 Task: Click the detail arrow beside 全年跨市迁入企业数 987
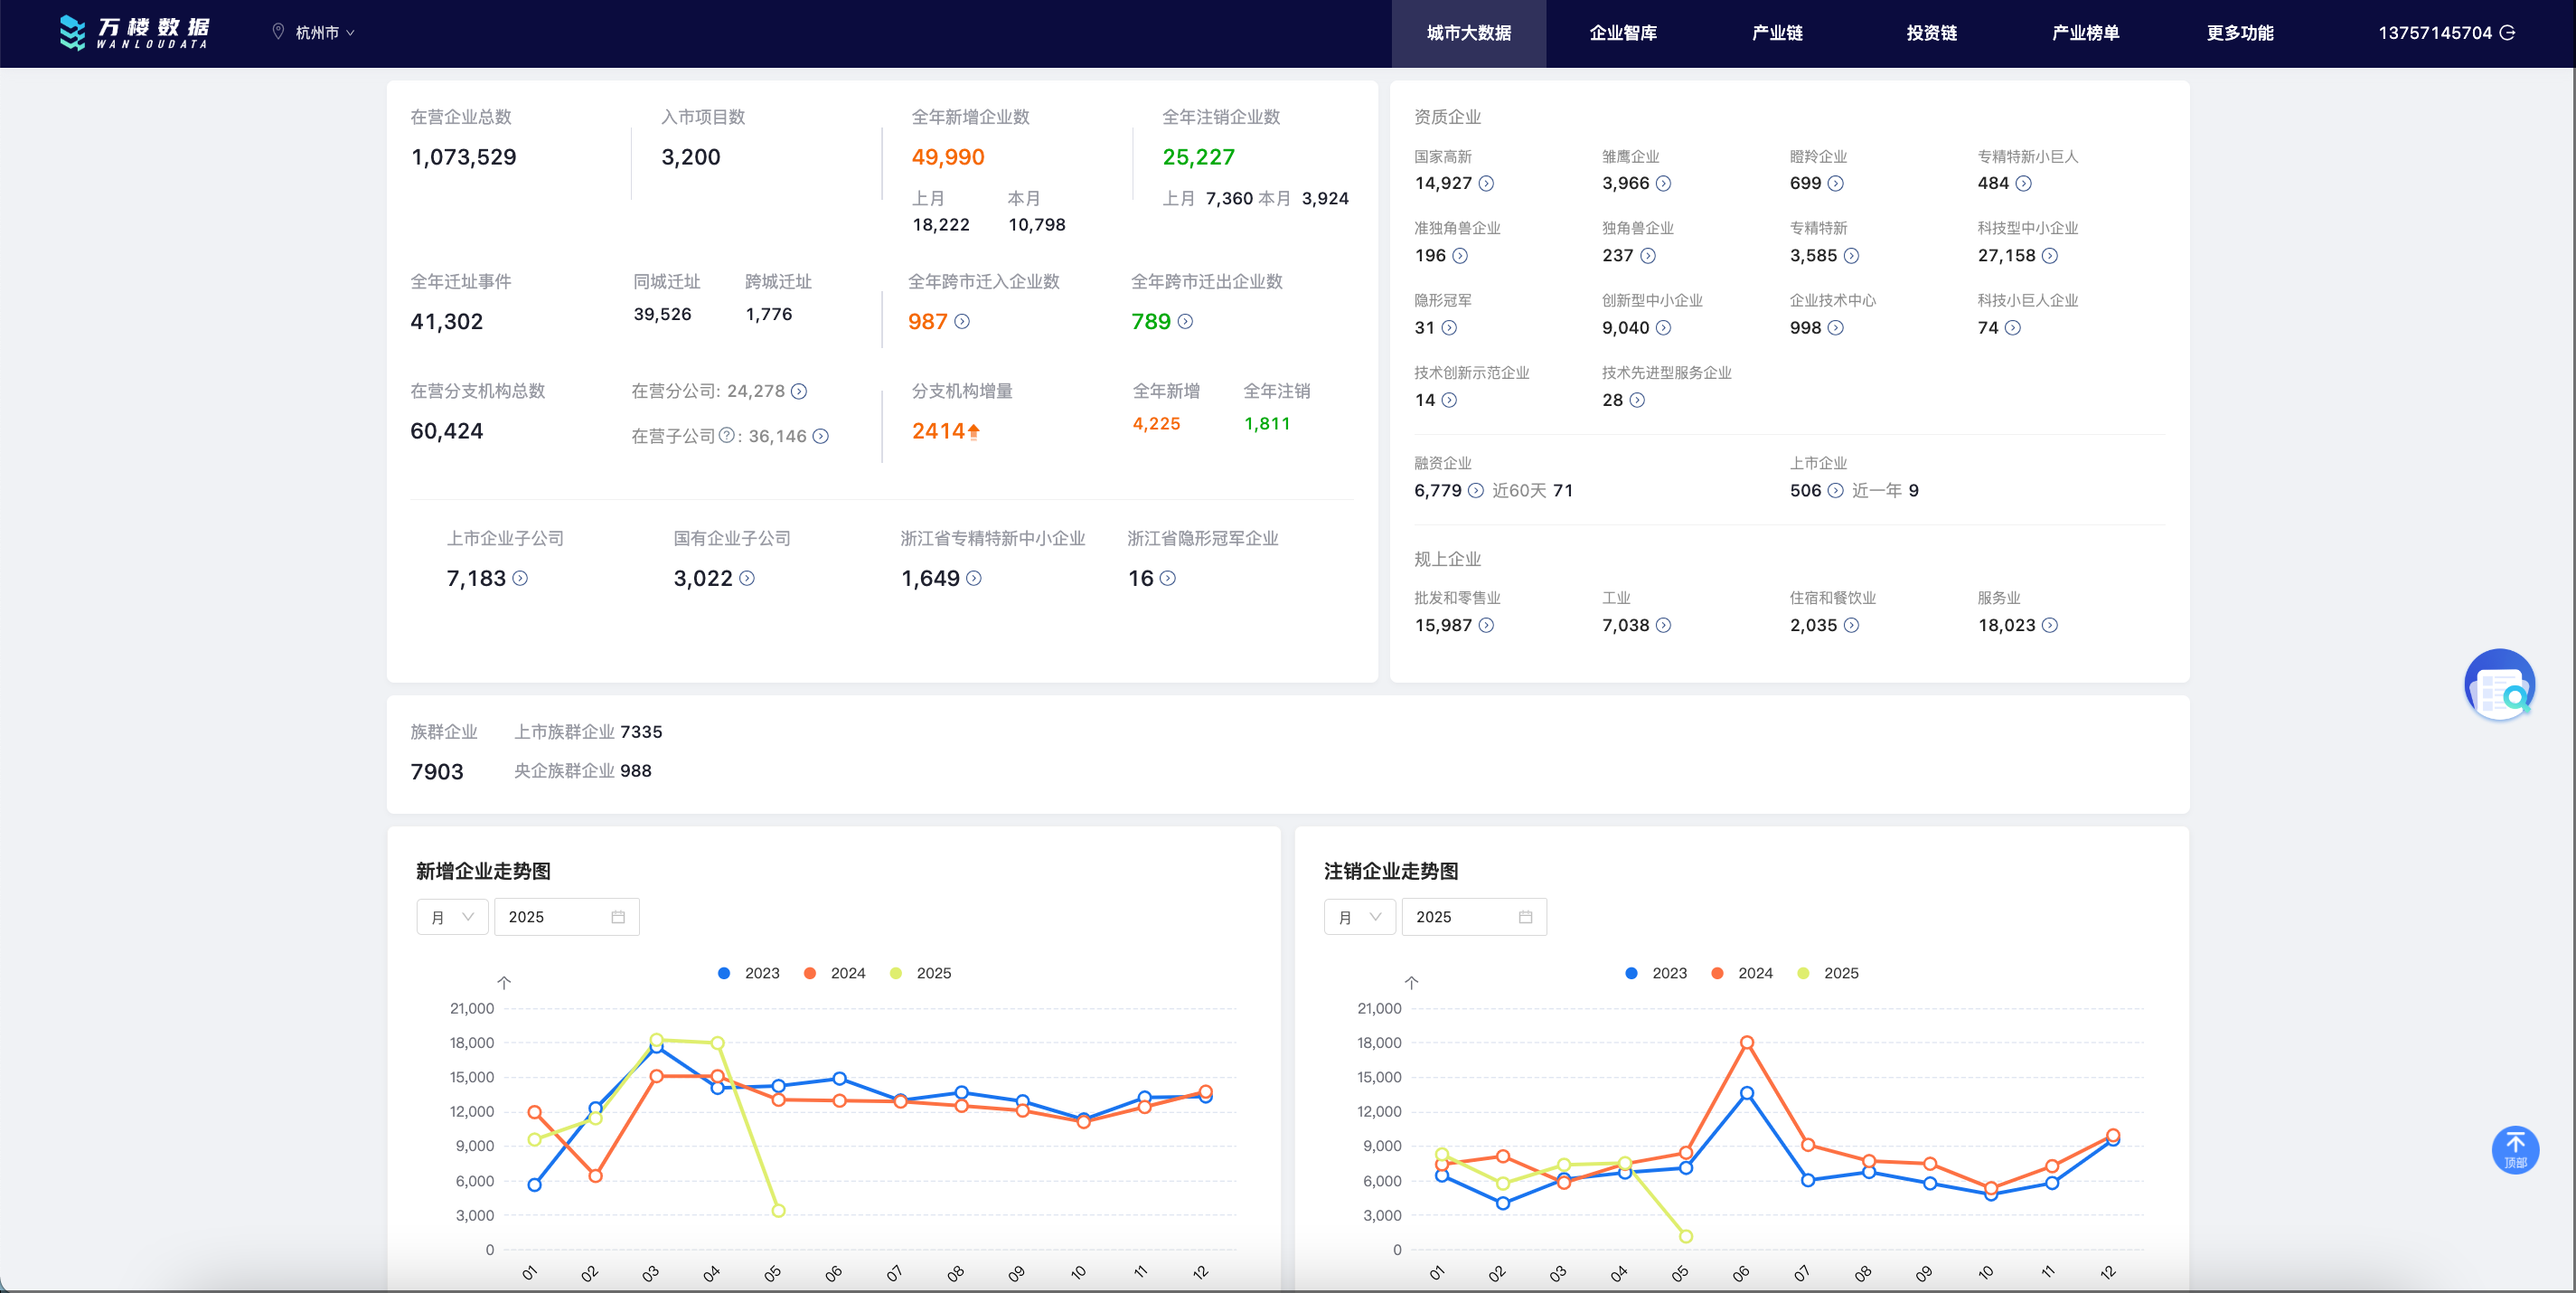point(962,322)
